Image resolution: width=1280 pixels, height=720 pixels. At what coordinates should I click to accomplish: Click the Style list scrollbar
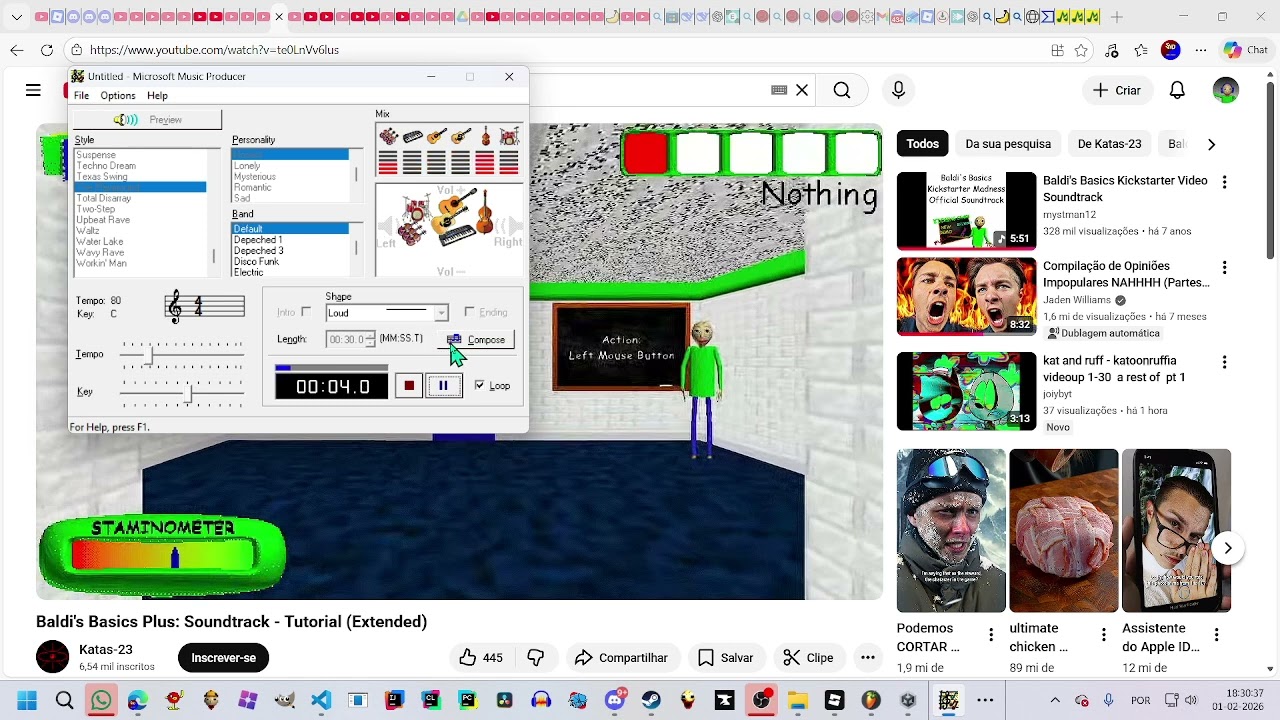click(214, 213)
